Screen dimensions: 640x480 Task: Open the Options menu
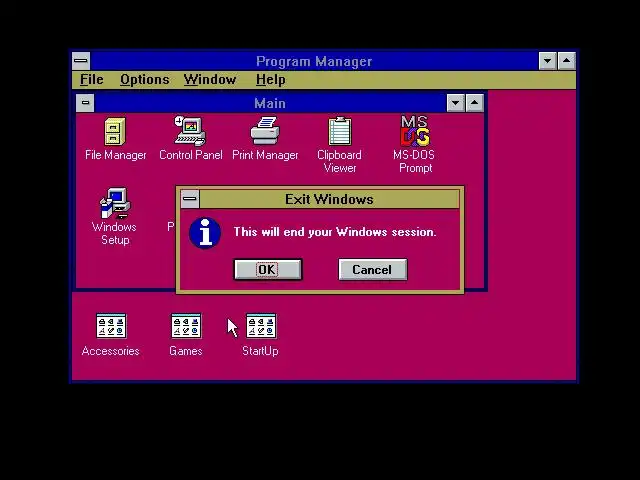click(144, 79)
